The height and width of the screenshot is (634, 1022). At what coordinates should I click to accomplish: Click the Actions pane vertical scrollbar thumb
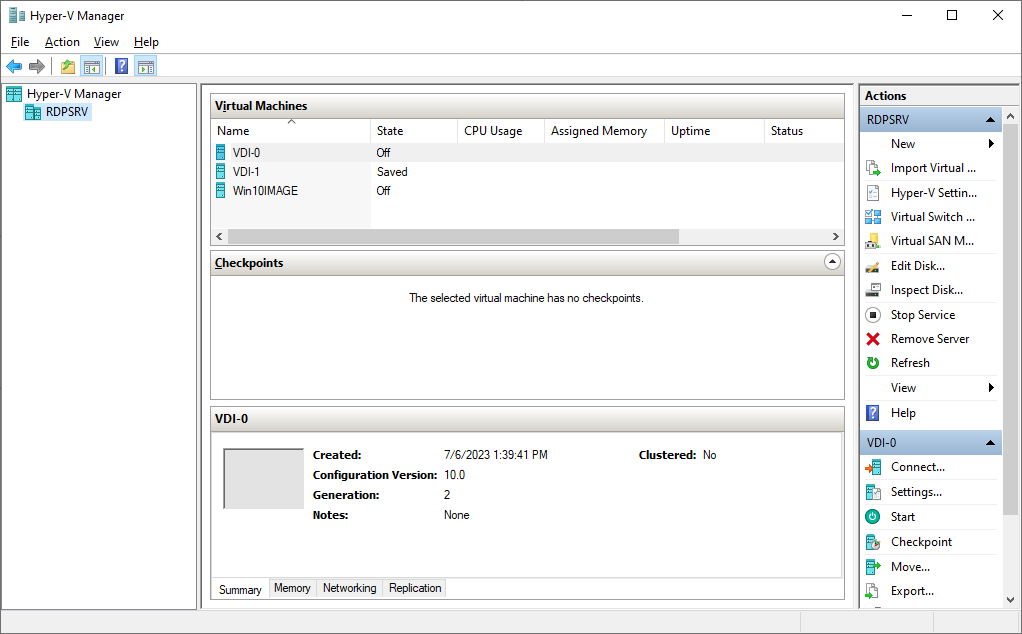coord(1010,319)
